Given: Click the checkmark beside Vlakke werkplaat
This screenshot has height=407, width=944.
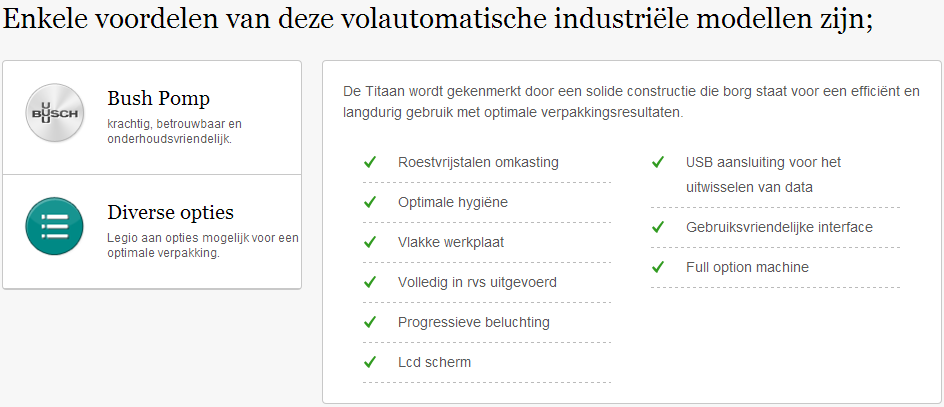Looking at the screenshot, I should [370, 242].
